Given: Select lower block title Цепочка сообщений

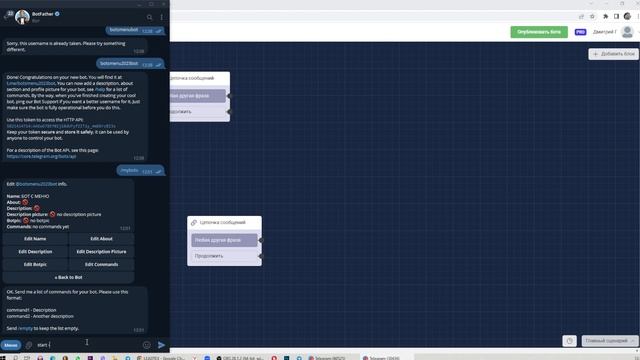Looking at the screenshot, I should 222,222.
